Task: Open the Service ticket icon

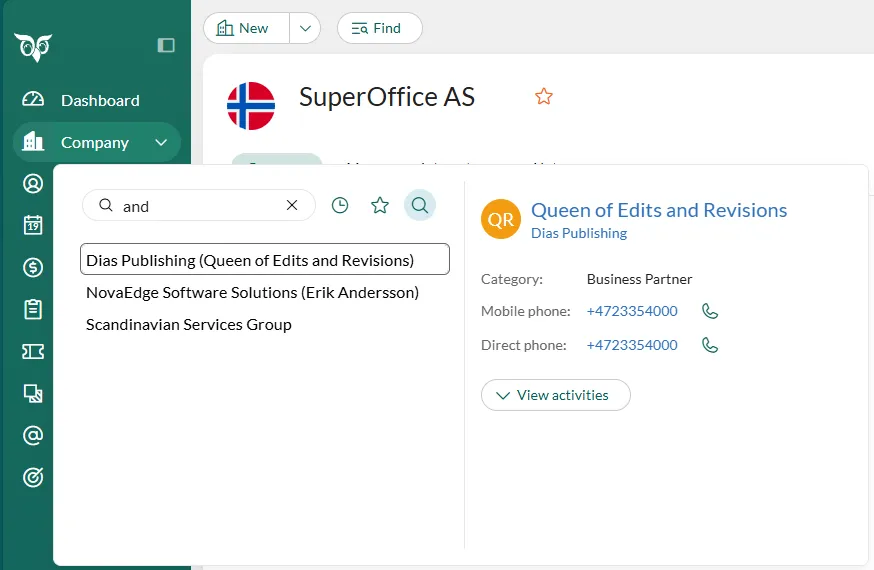Action: tap(33, 351)
